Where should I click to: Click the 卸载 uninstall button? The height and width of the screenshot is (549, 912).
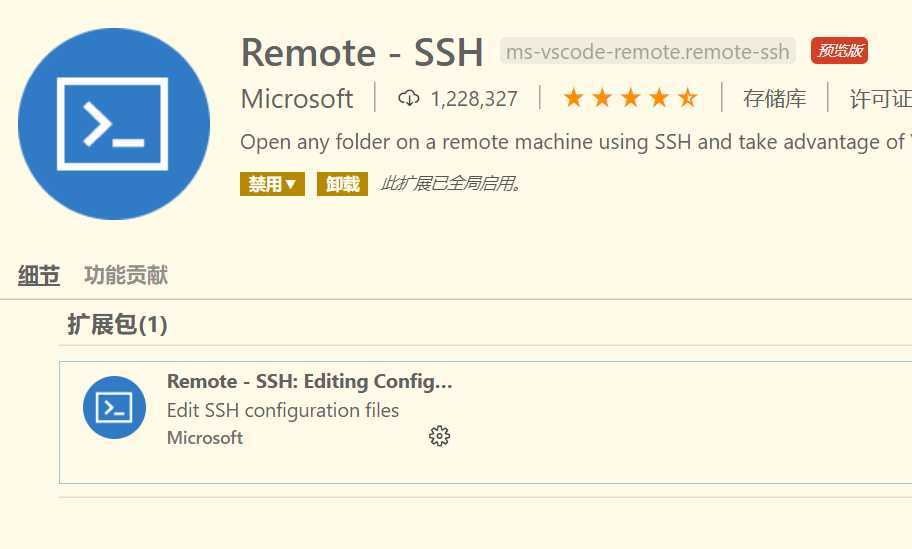342,184
